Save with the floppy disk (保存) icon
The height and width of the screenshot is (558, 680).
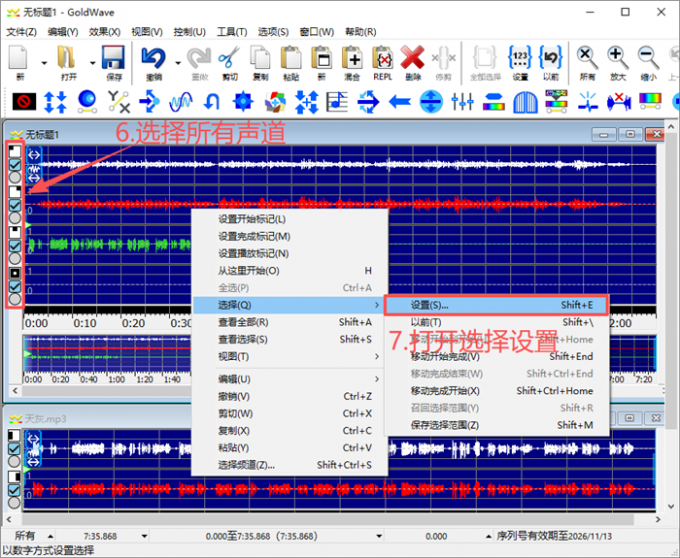113,58
